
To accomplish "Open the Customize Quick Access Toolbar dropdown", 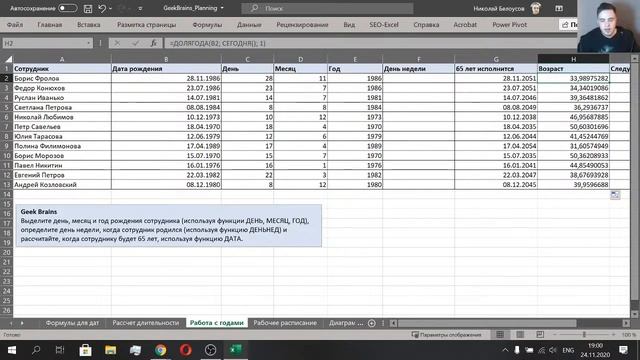I will click(140, 8).
